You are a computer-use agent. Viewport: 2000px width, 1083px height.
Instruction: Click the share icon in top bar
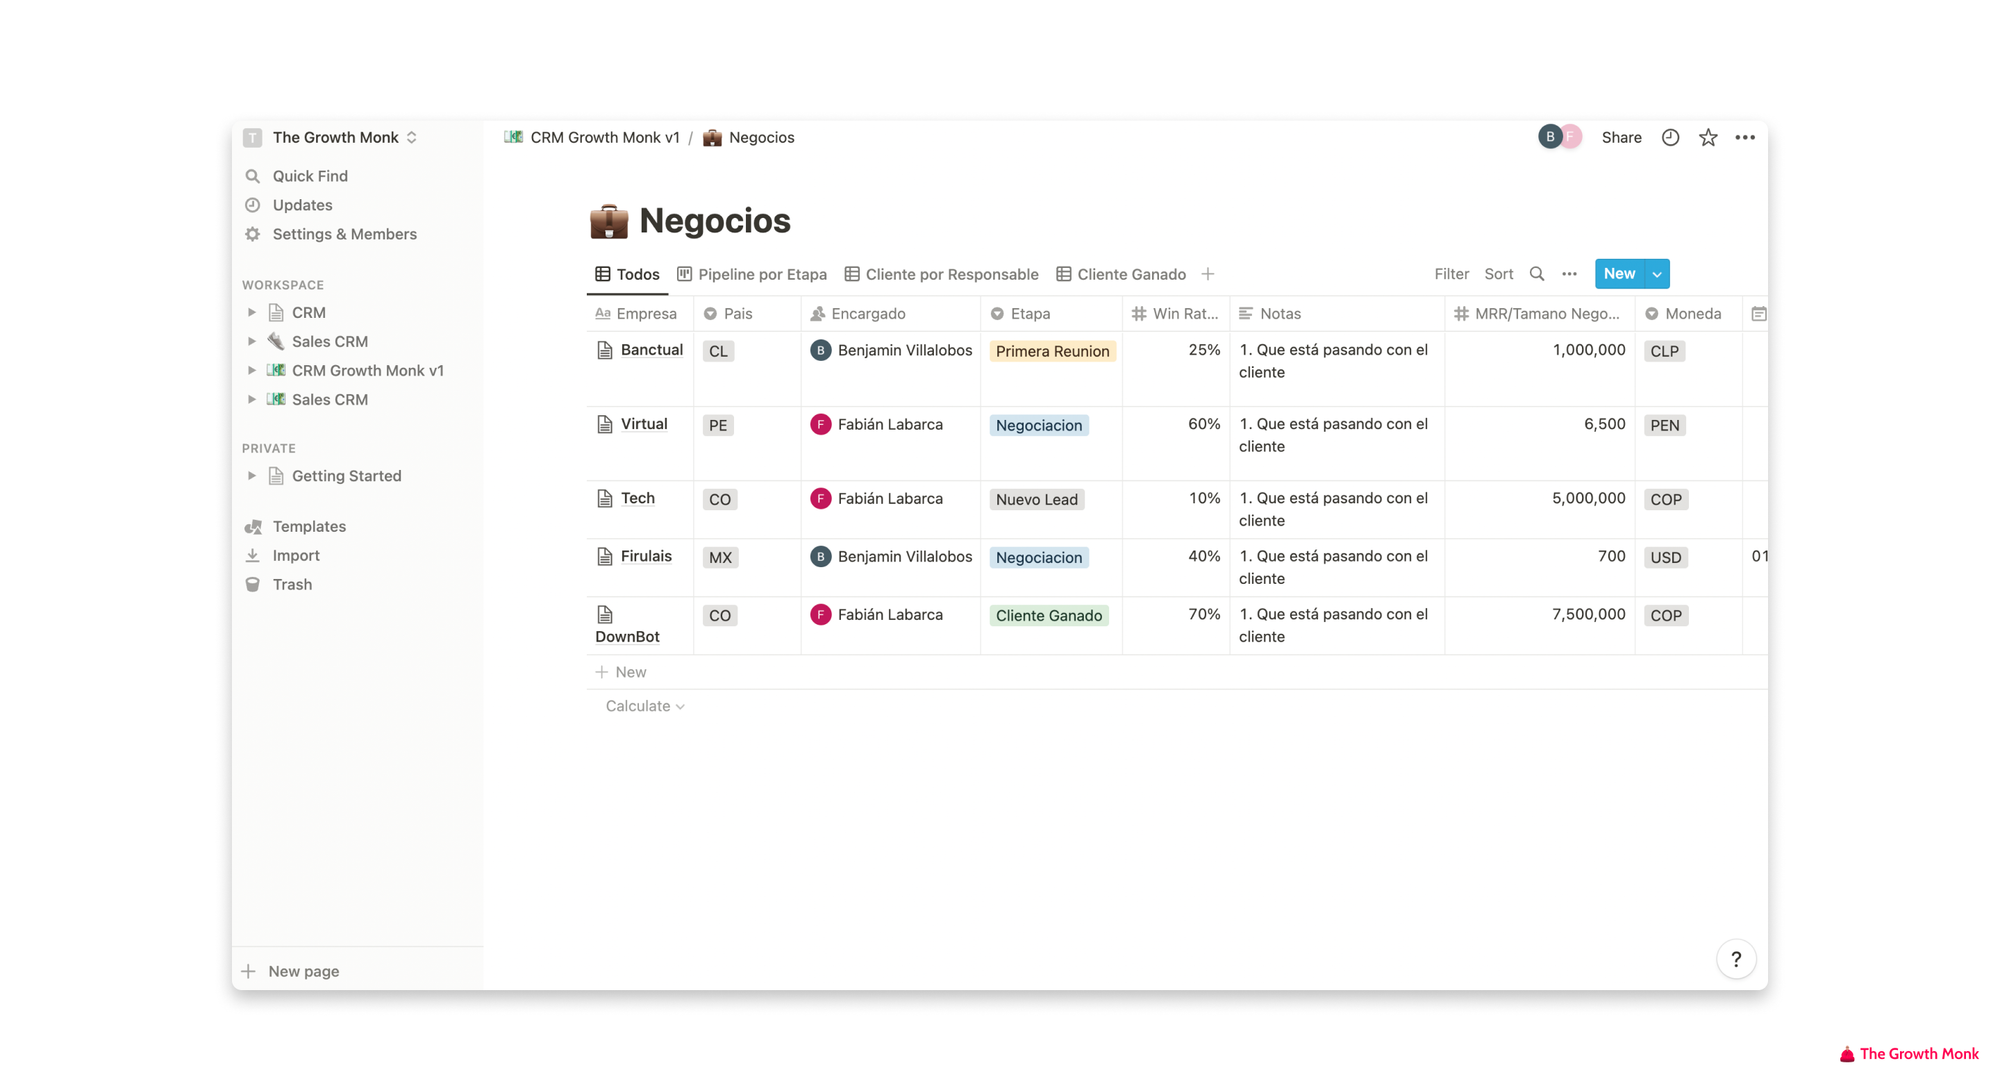coord(1620,137)
